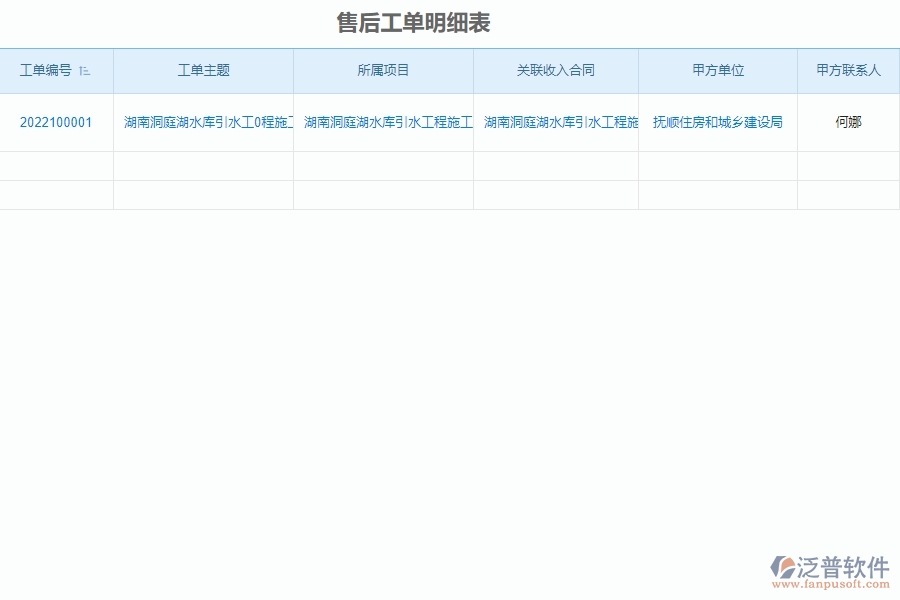The height and width of the screenshot is (600, 900).
Task: Select contact person 何娜
Action: tap(849, 122)
